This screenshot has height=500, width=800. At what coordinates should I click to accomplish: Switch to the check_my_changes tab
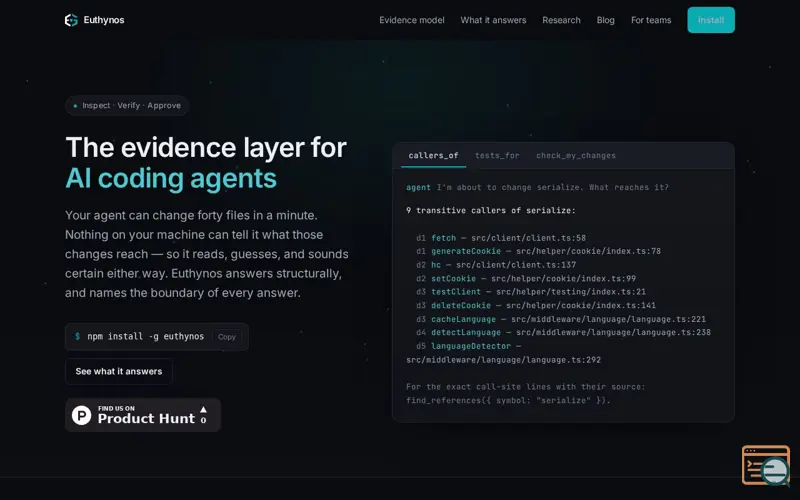pos(576,156)
